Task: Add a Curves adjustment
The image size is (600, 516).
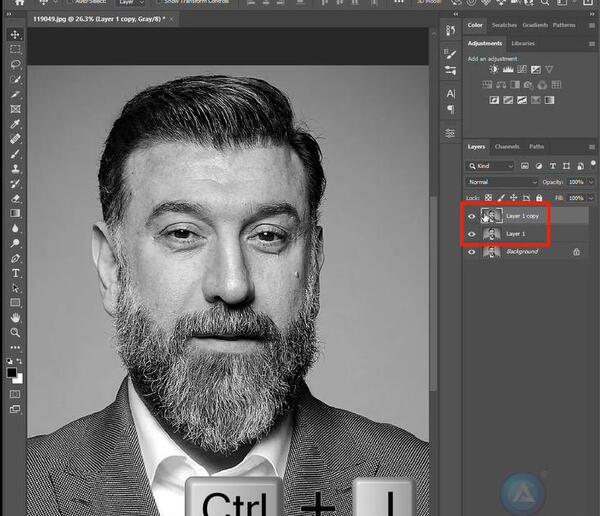Action: 522,69
